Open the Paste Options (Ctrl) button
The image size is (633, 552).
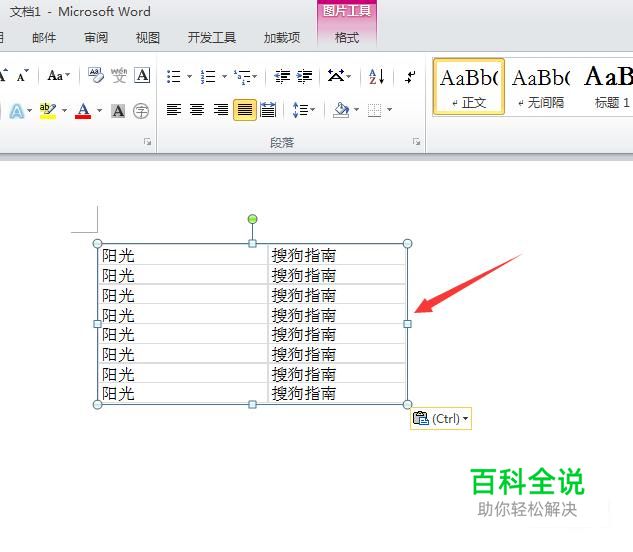coord(441,418)
